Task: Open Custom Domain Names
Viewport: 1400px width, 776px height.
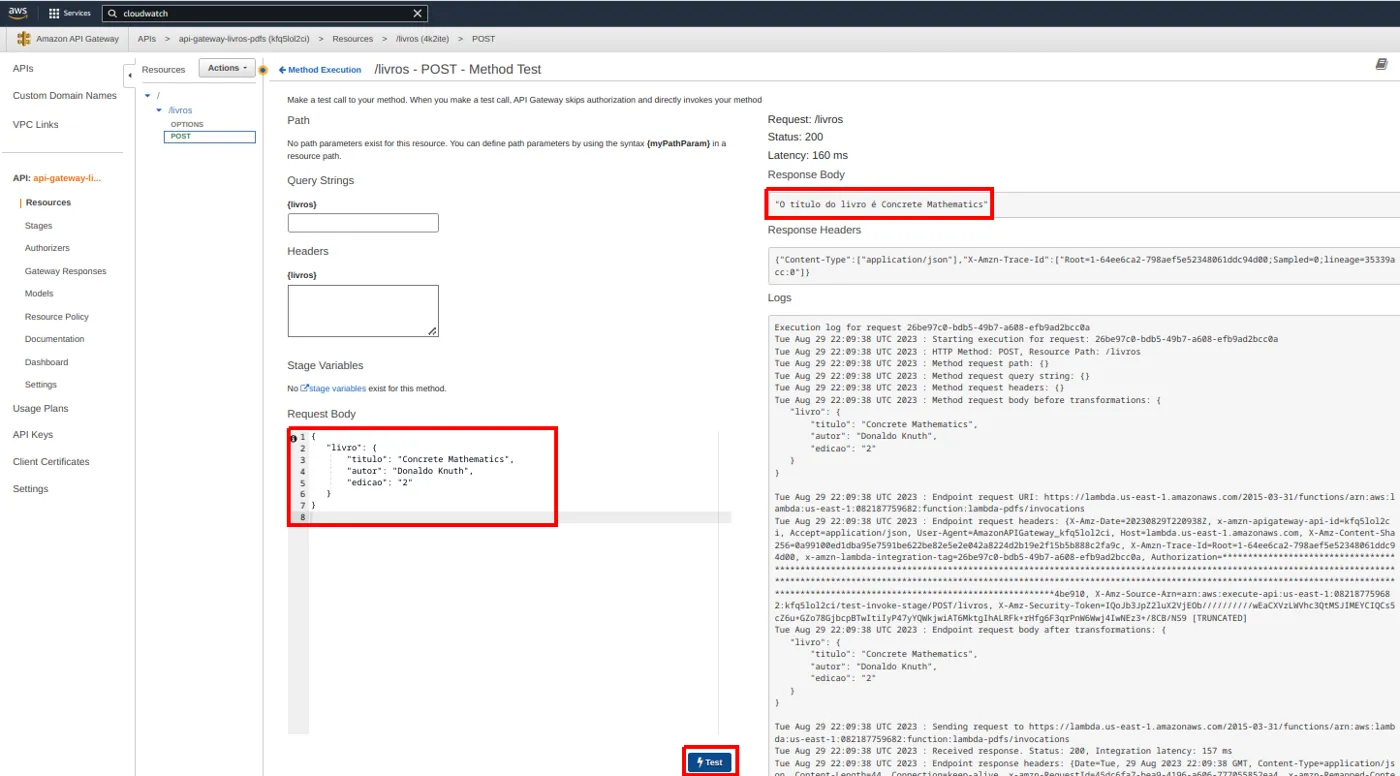Action: coord(64,96)
